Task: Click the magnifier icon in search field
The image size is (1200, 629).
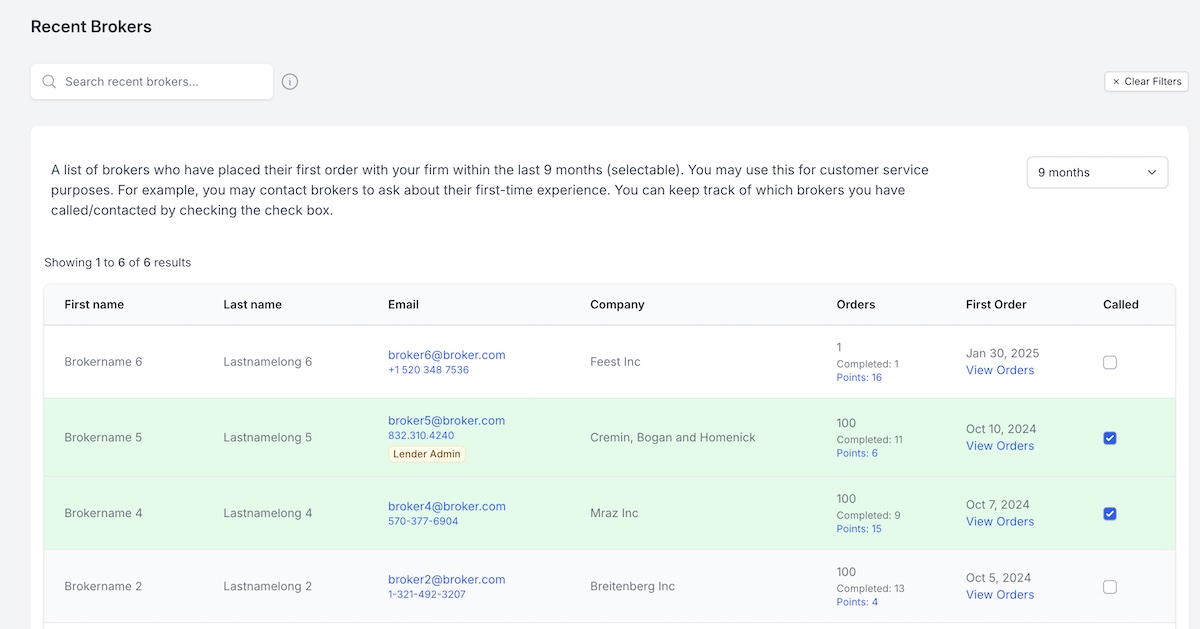Action: tap(49, 82)
